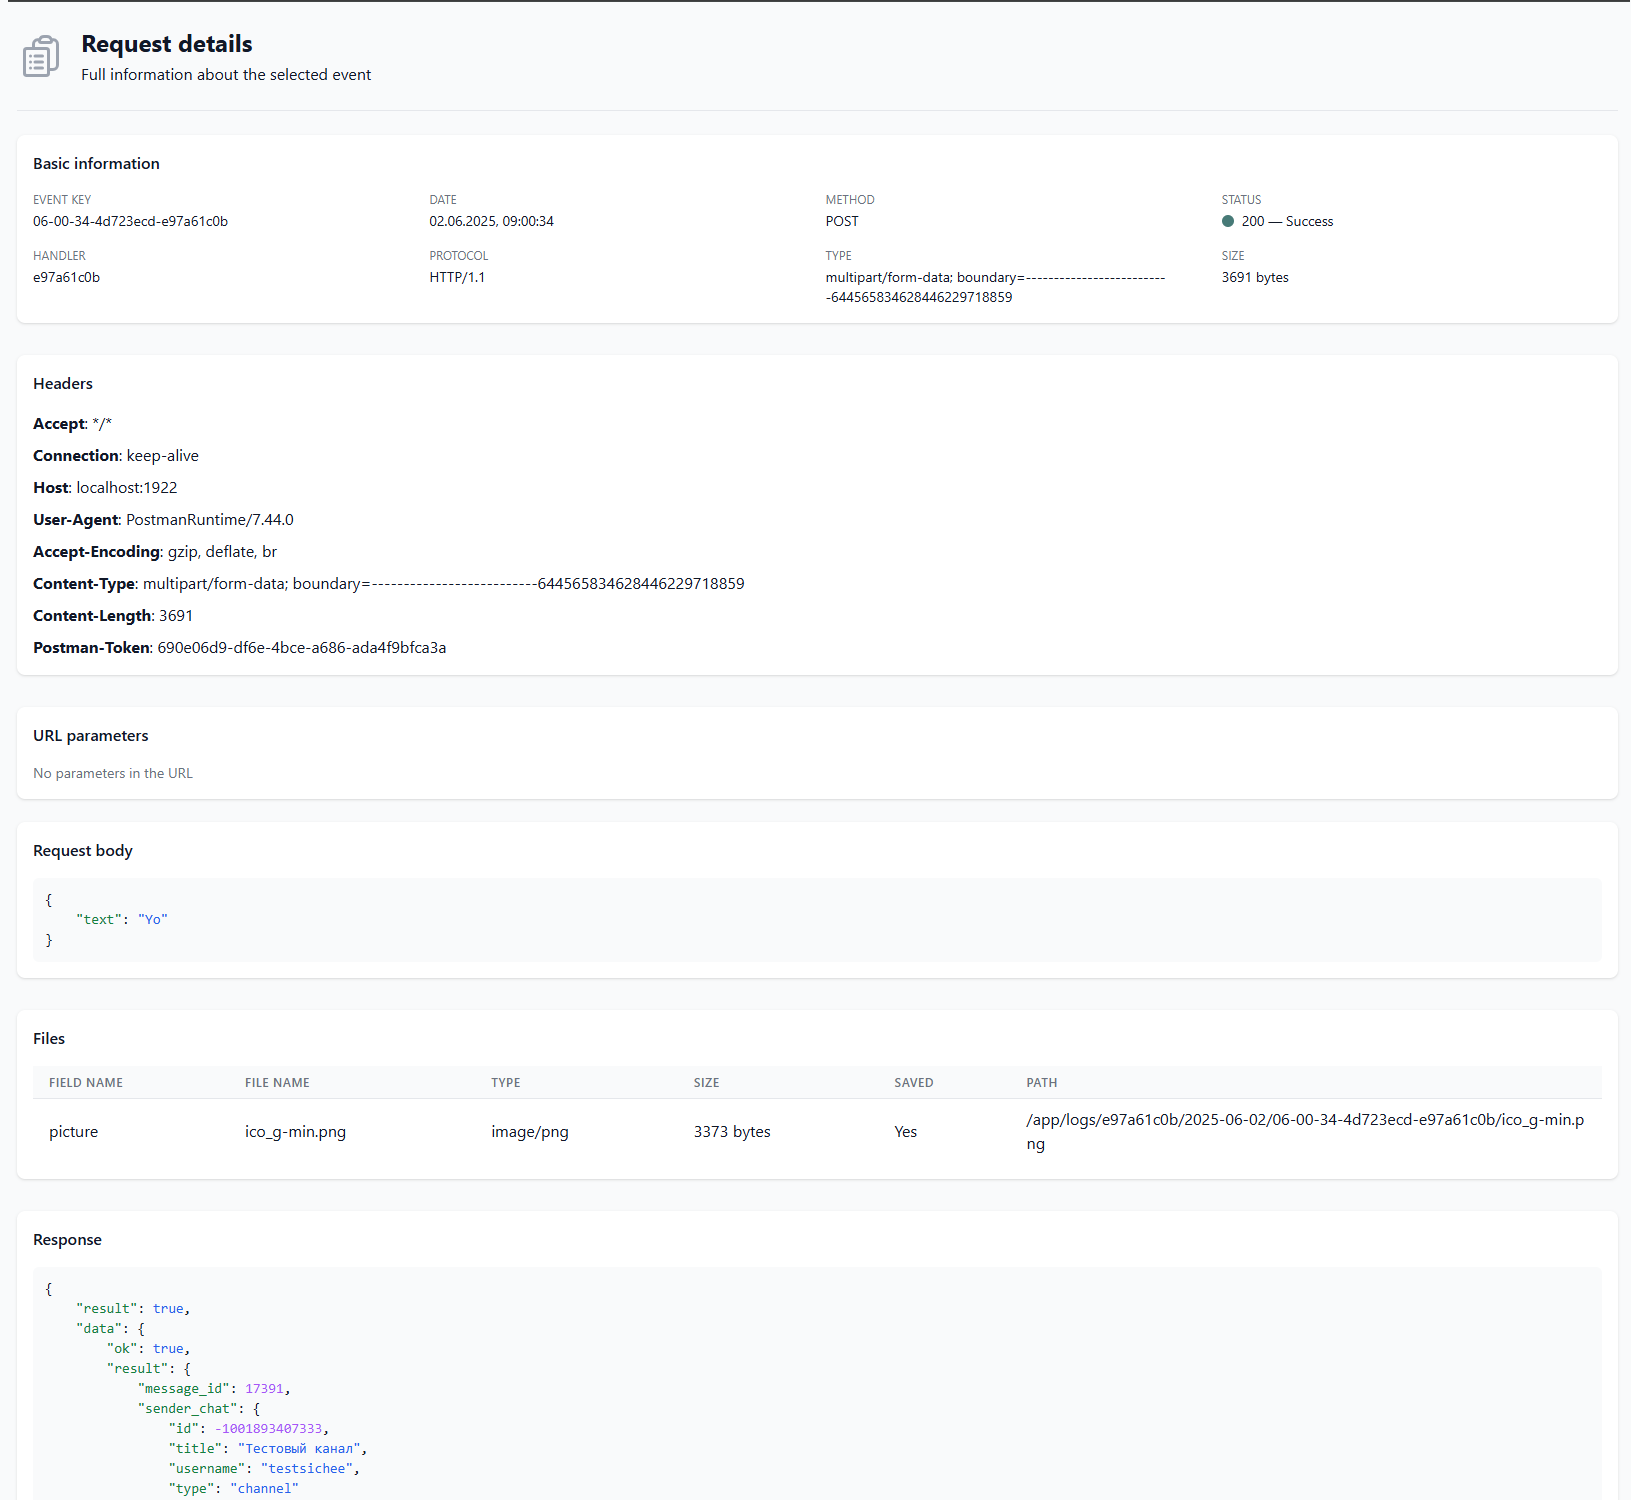
Task: Click the clipboard icon beside Request details
Action: pyautogui.click(x=41, y=57)
